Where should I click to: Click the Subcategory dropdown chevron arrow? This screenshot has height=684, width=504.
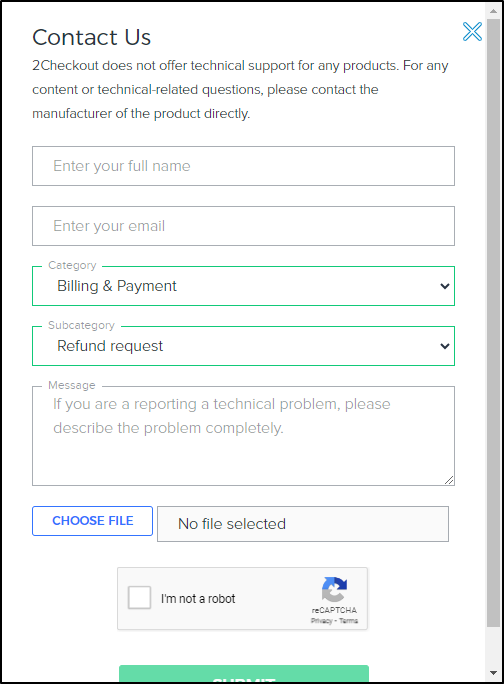pyautogui.click(x=445, y=346)
